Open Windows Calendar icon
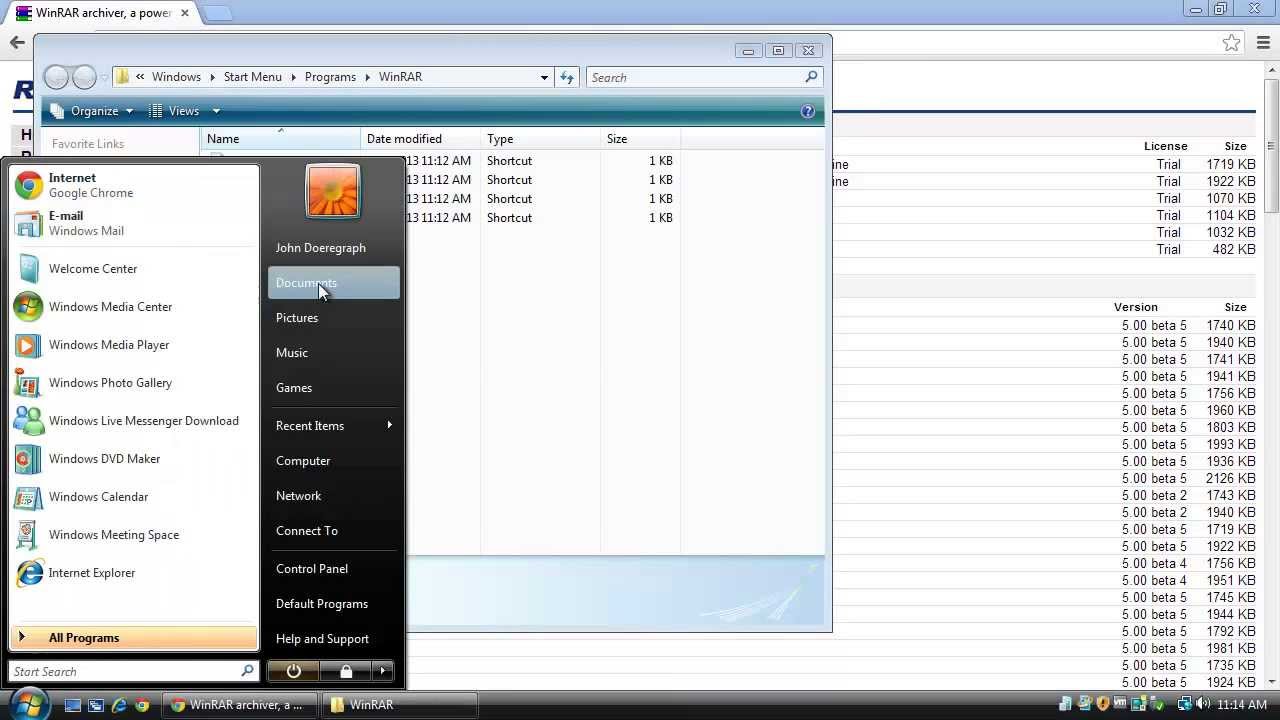 point(29,497)
